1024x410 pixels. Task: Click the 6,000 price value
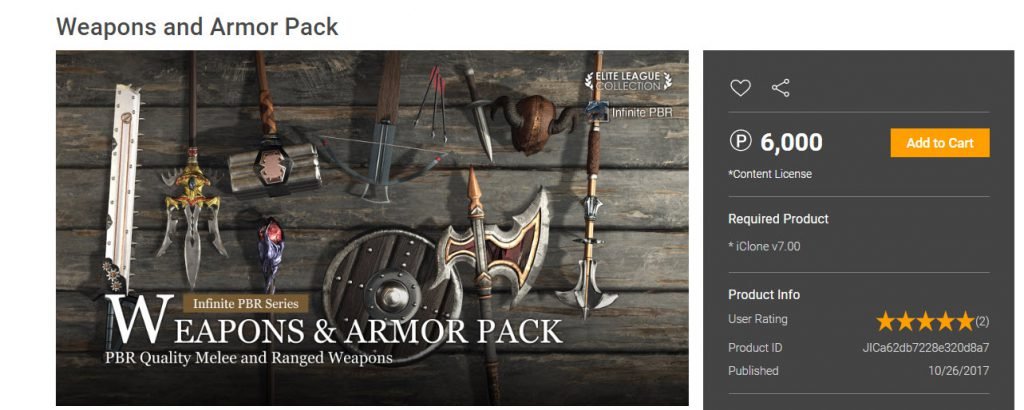pos(792,142)
